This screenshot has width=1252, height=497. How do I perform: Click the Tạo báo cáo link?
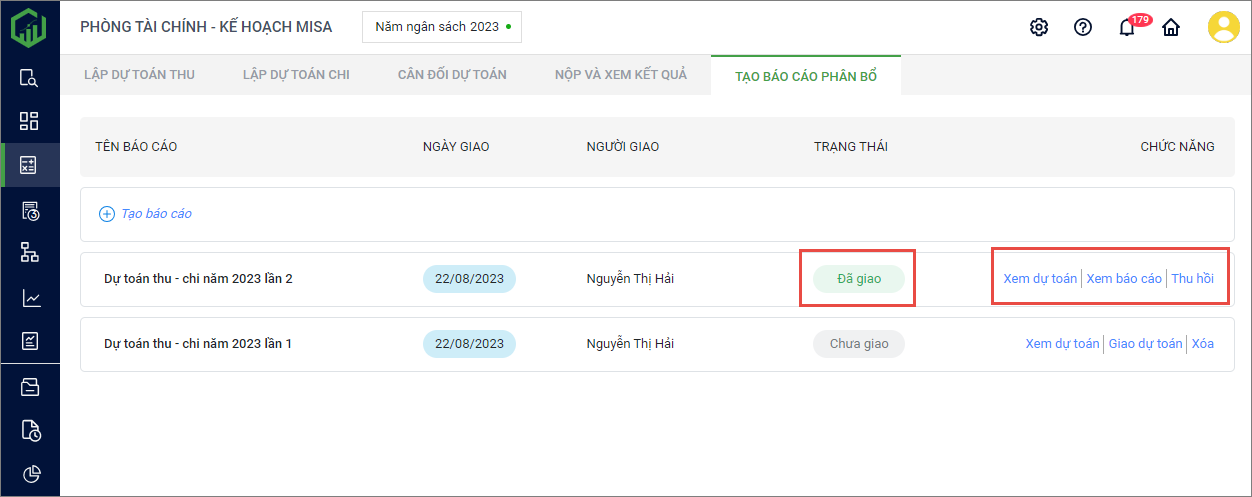[x=146, y=214]
